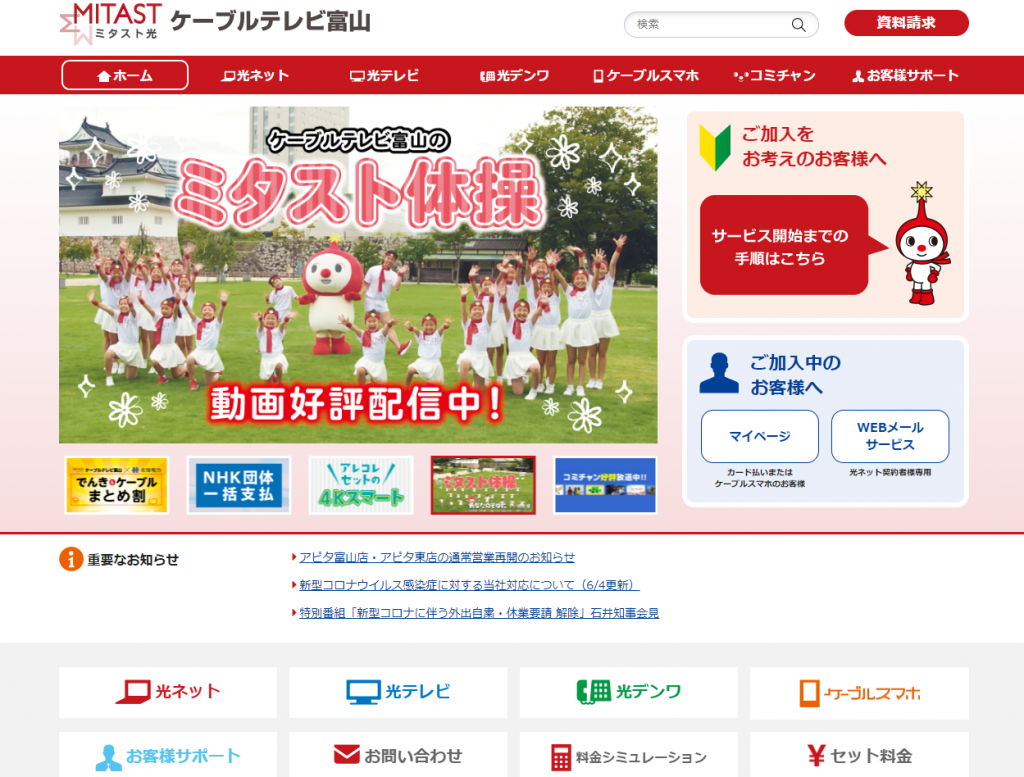Open the 光デンワ navigation item

point(515,76)
